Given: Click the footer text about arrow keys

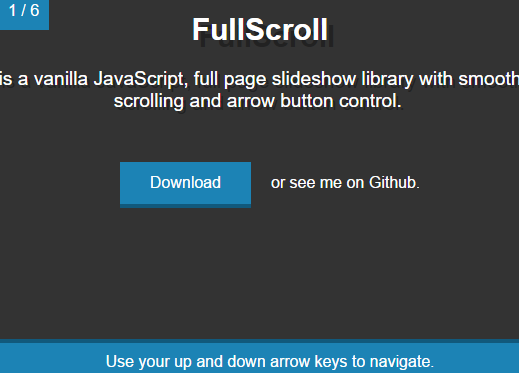Looking at the screenshot, I should pos(270,362).
